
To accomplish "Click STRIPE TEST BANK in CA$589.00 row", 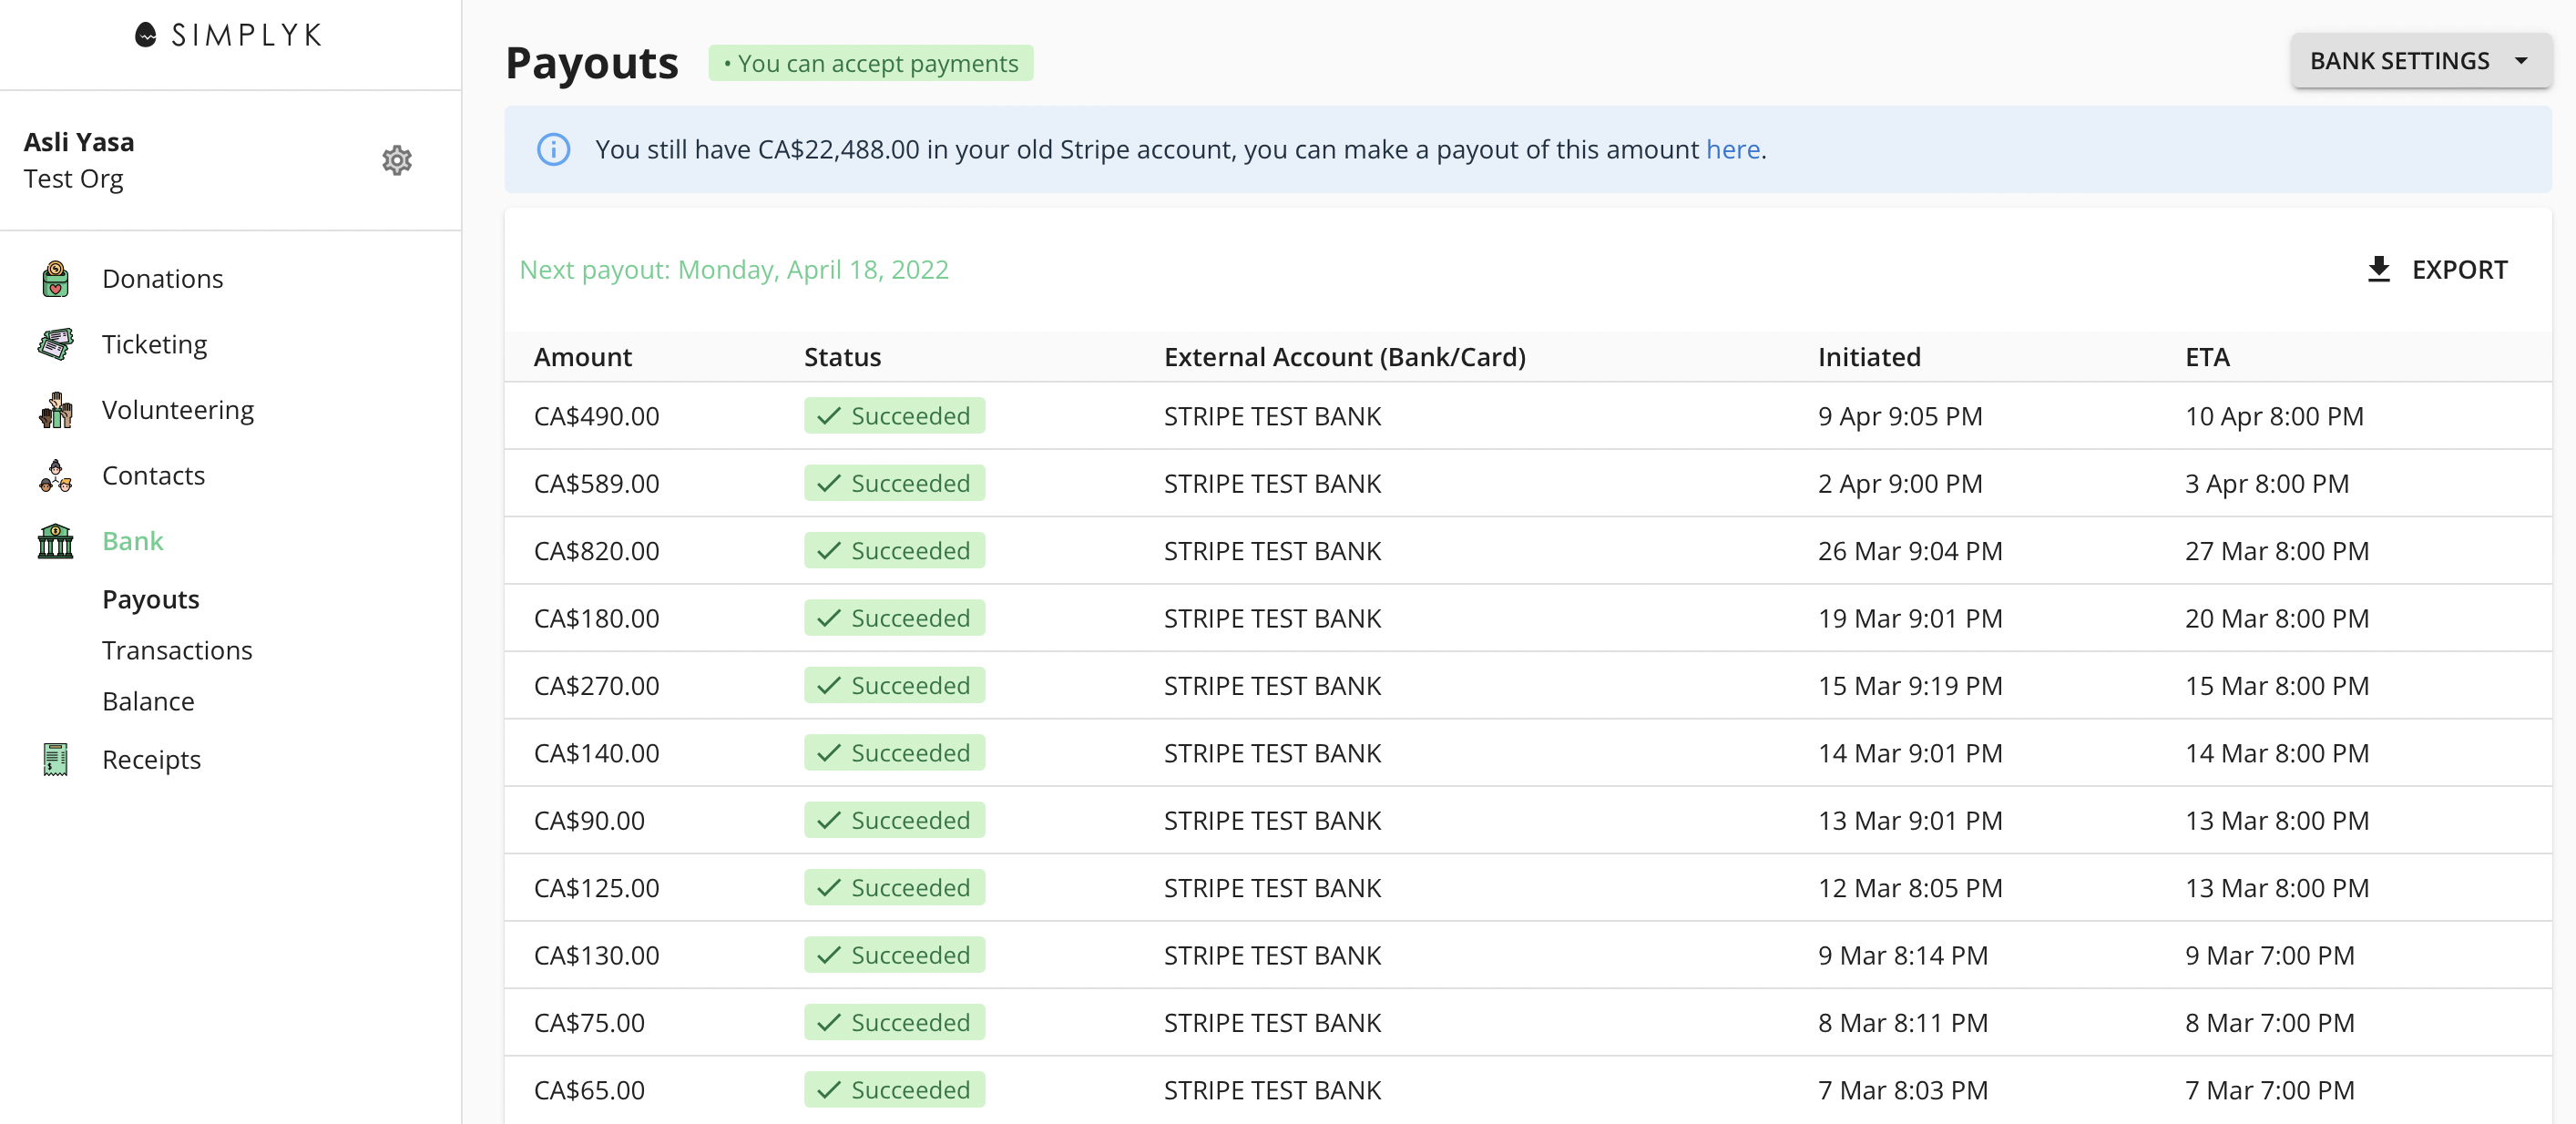I will (1272, 484).
